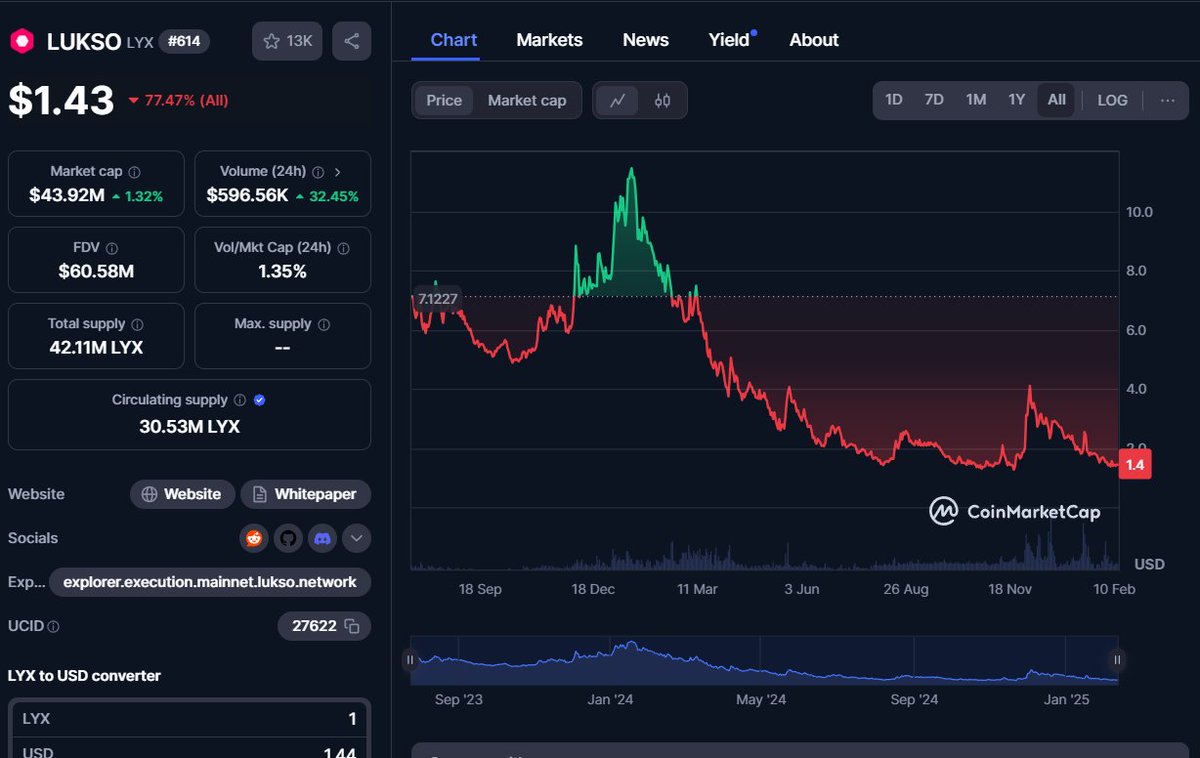Set chart range to 1Y
Image resolution: width=1200 pixels, height=758 pixels.
coord(1016,100)
